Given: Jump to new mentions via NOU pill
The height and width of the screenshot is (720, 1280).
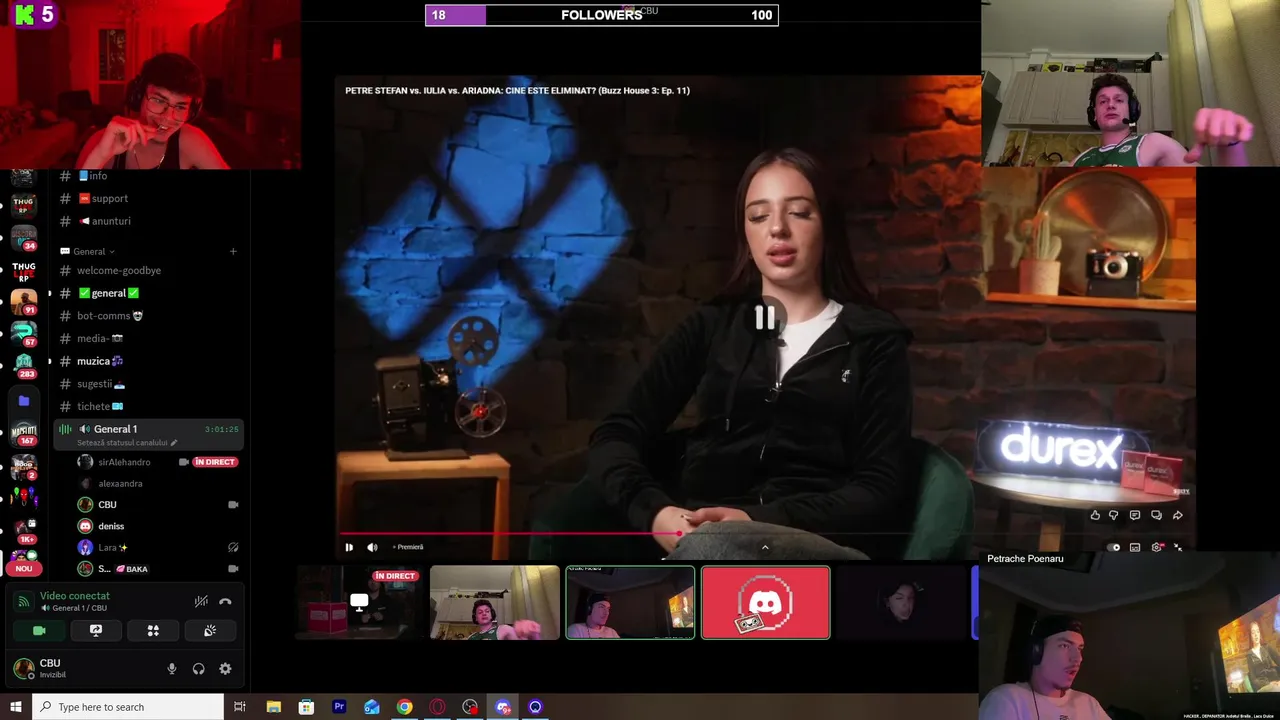Looking at the screenshot, I should click(23, 568).
